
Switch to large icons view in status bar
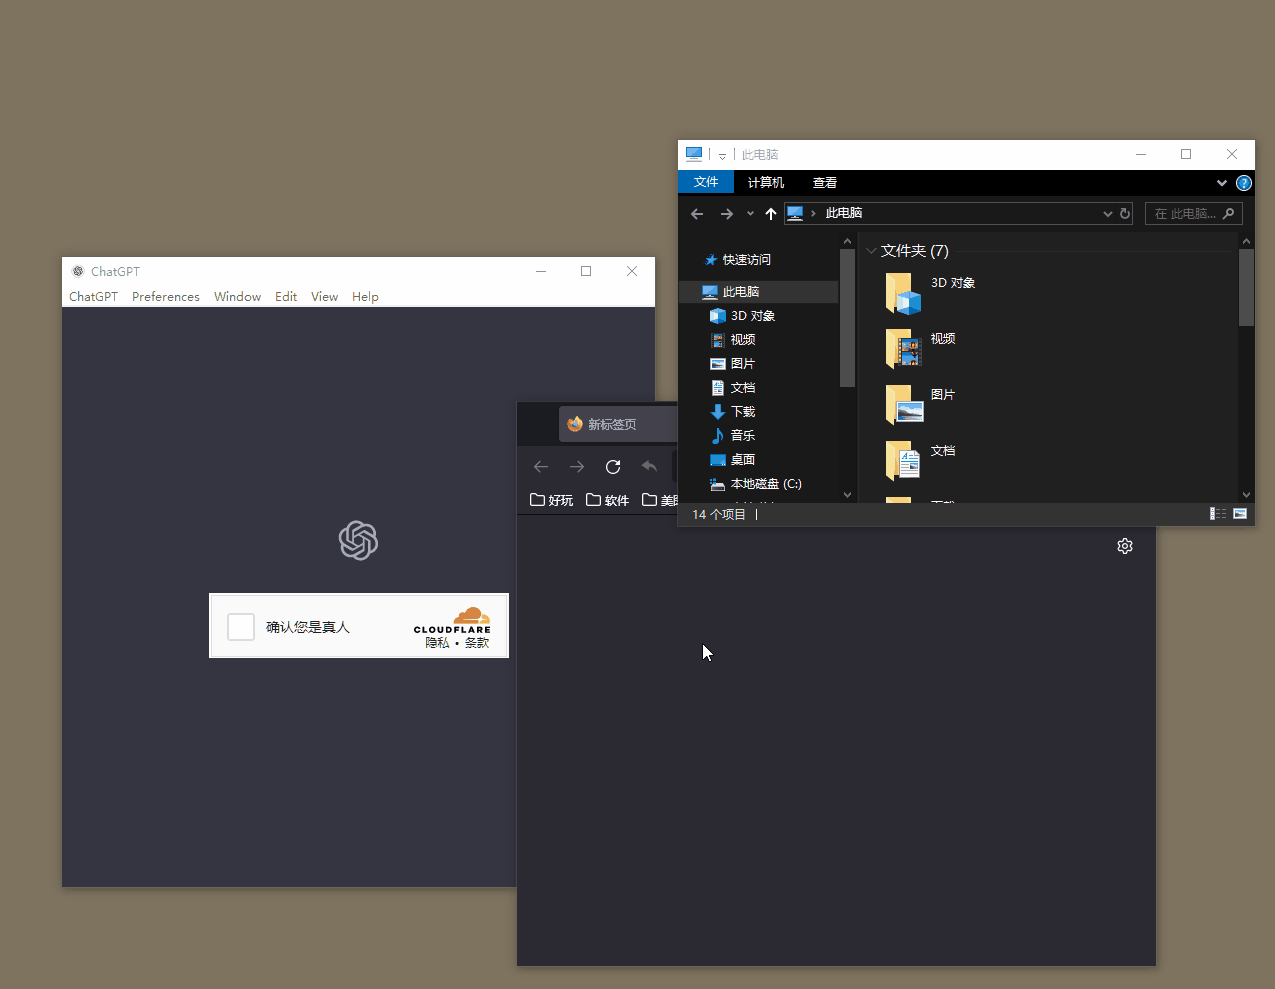tap(1240, 514)
